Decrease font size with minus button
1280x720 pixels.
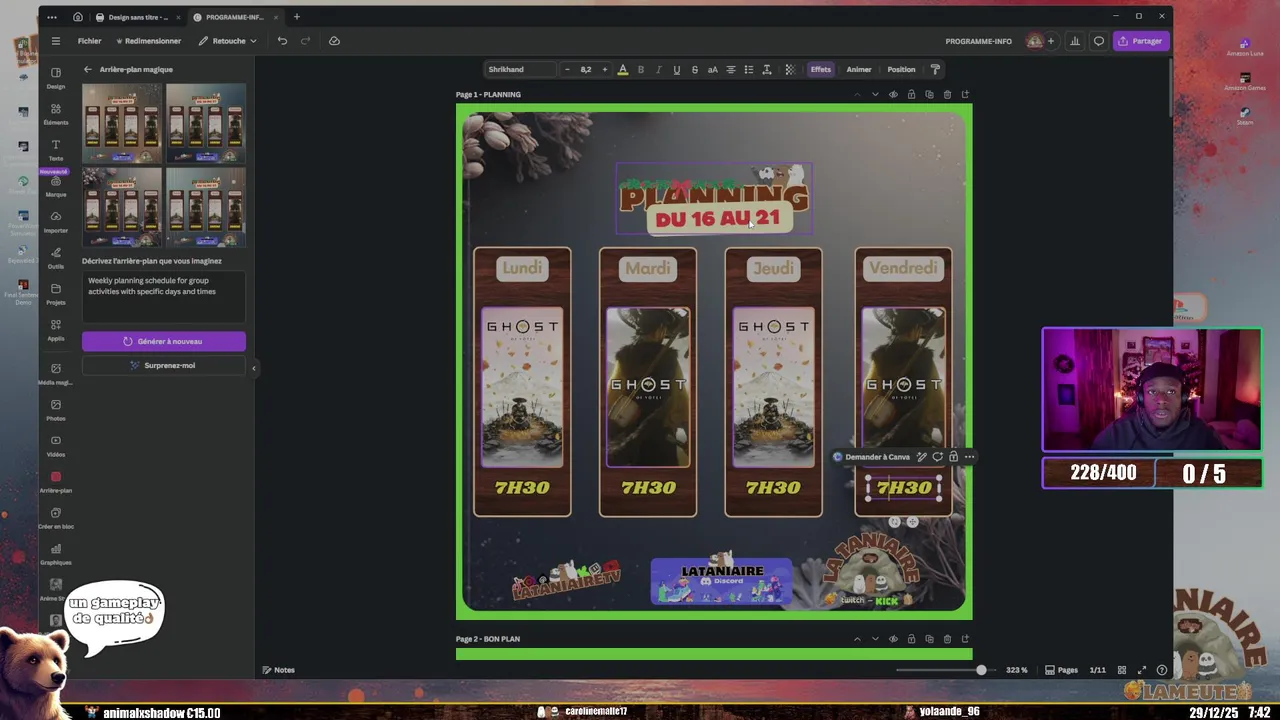[x=567, y=69]
